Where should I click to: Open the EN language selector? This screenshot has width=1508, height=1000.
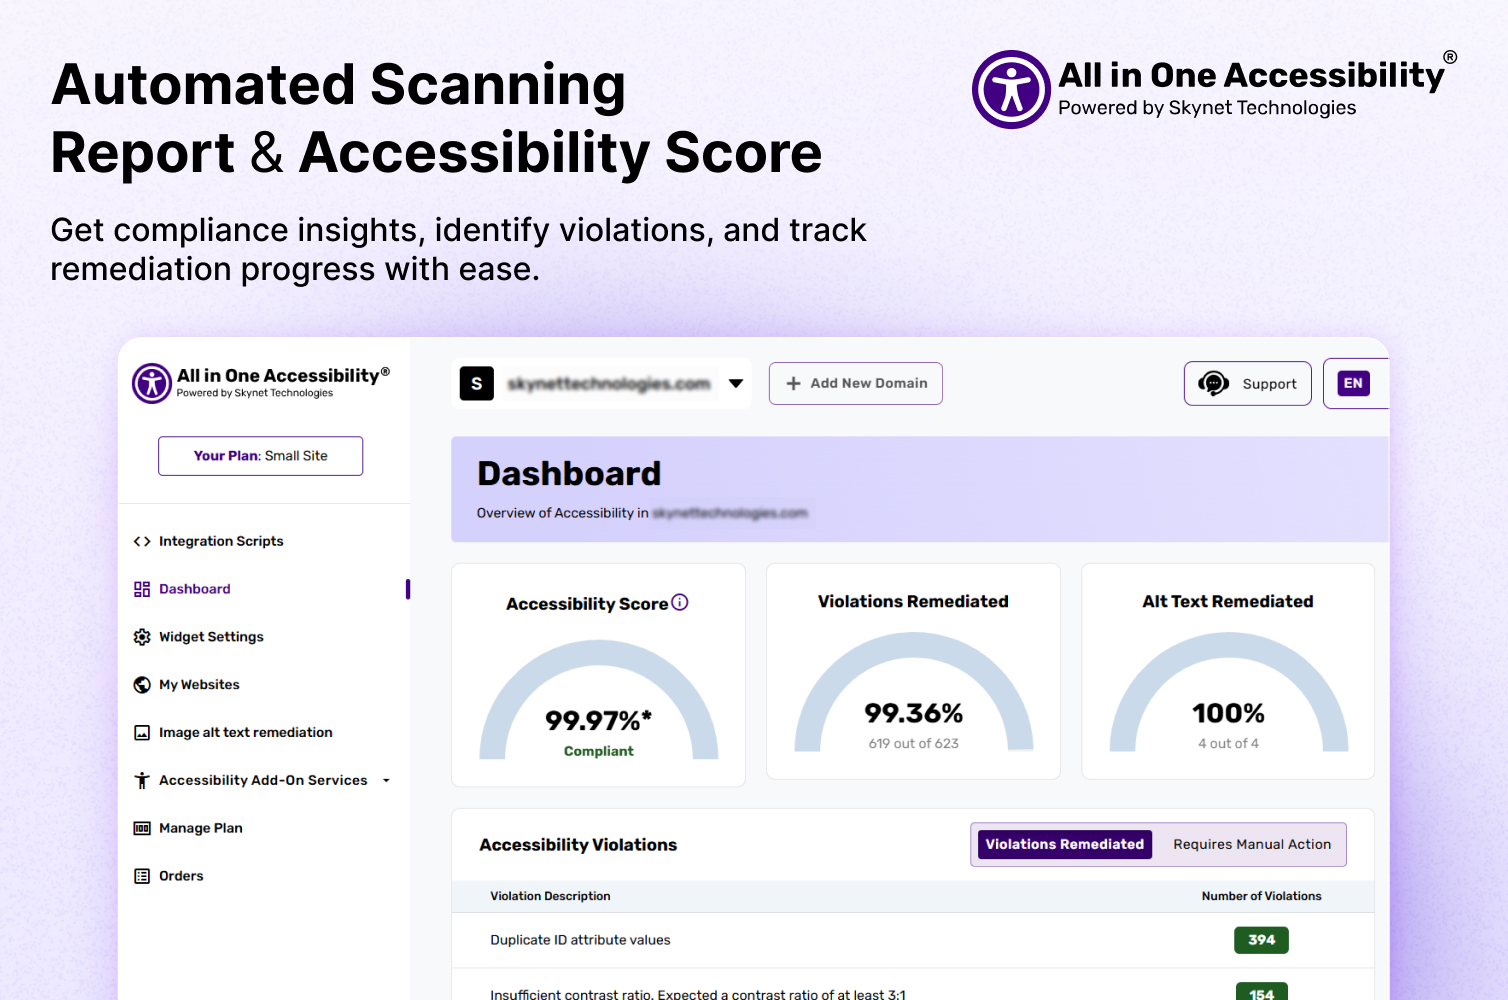coord(1354,384)
